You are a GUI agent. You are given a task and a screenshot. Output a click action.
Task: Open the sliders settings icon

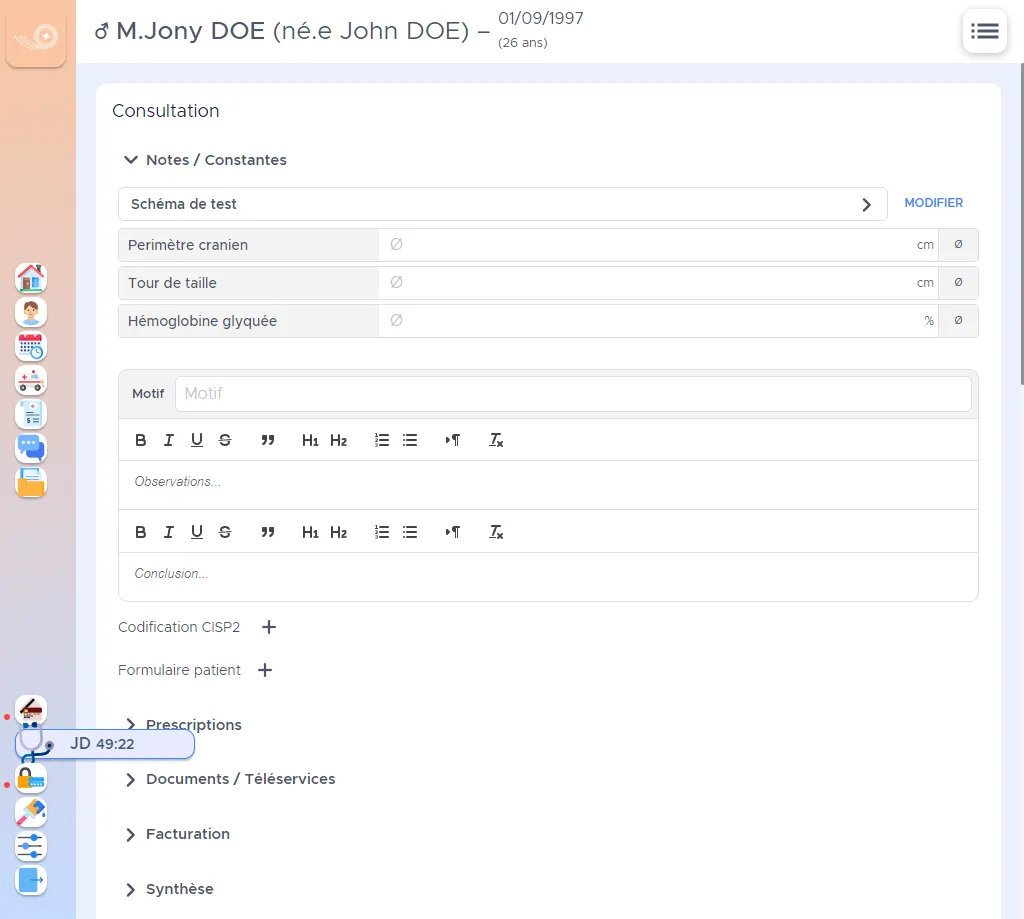(31, 846)
